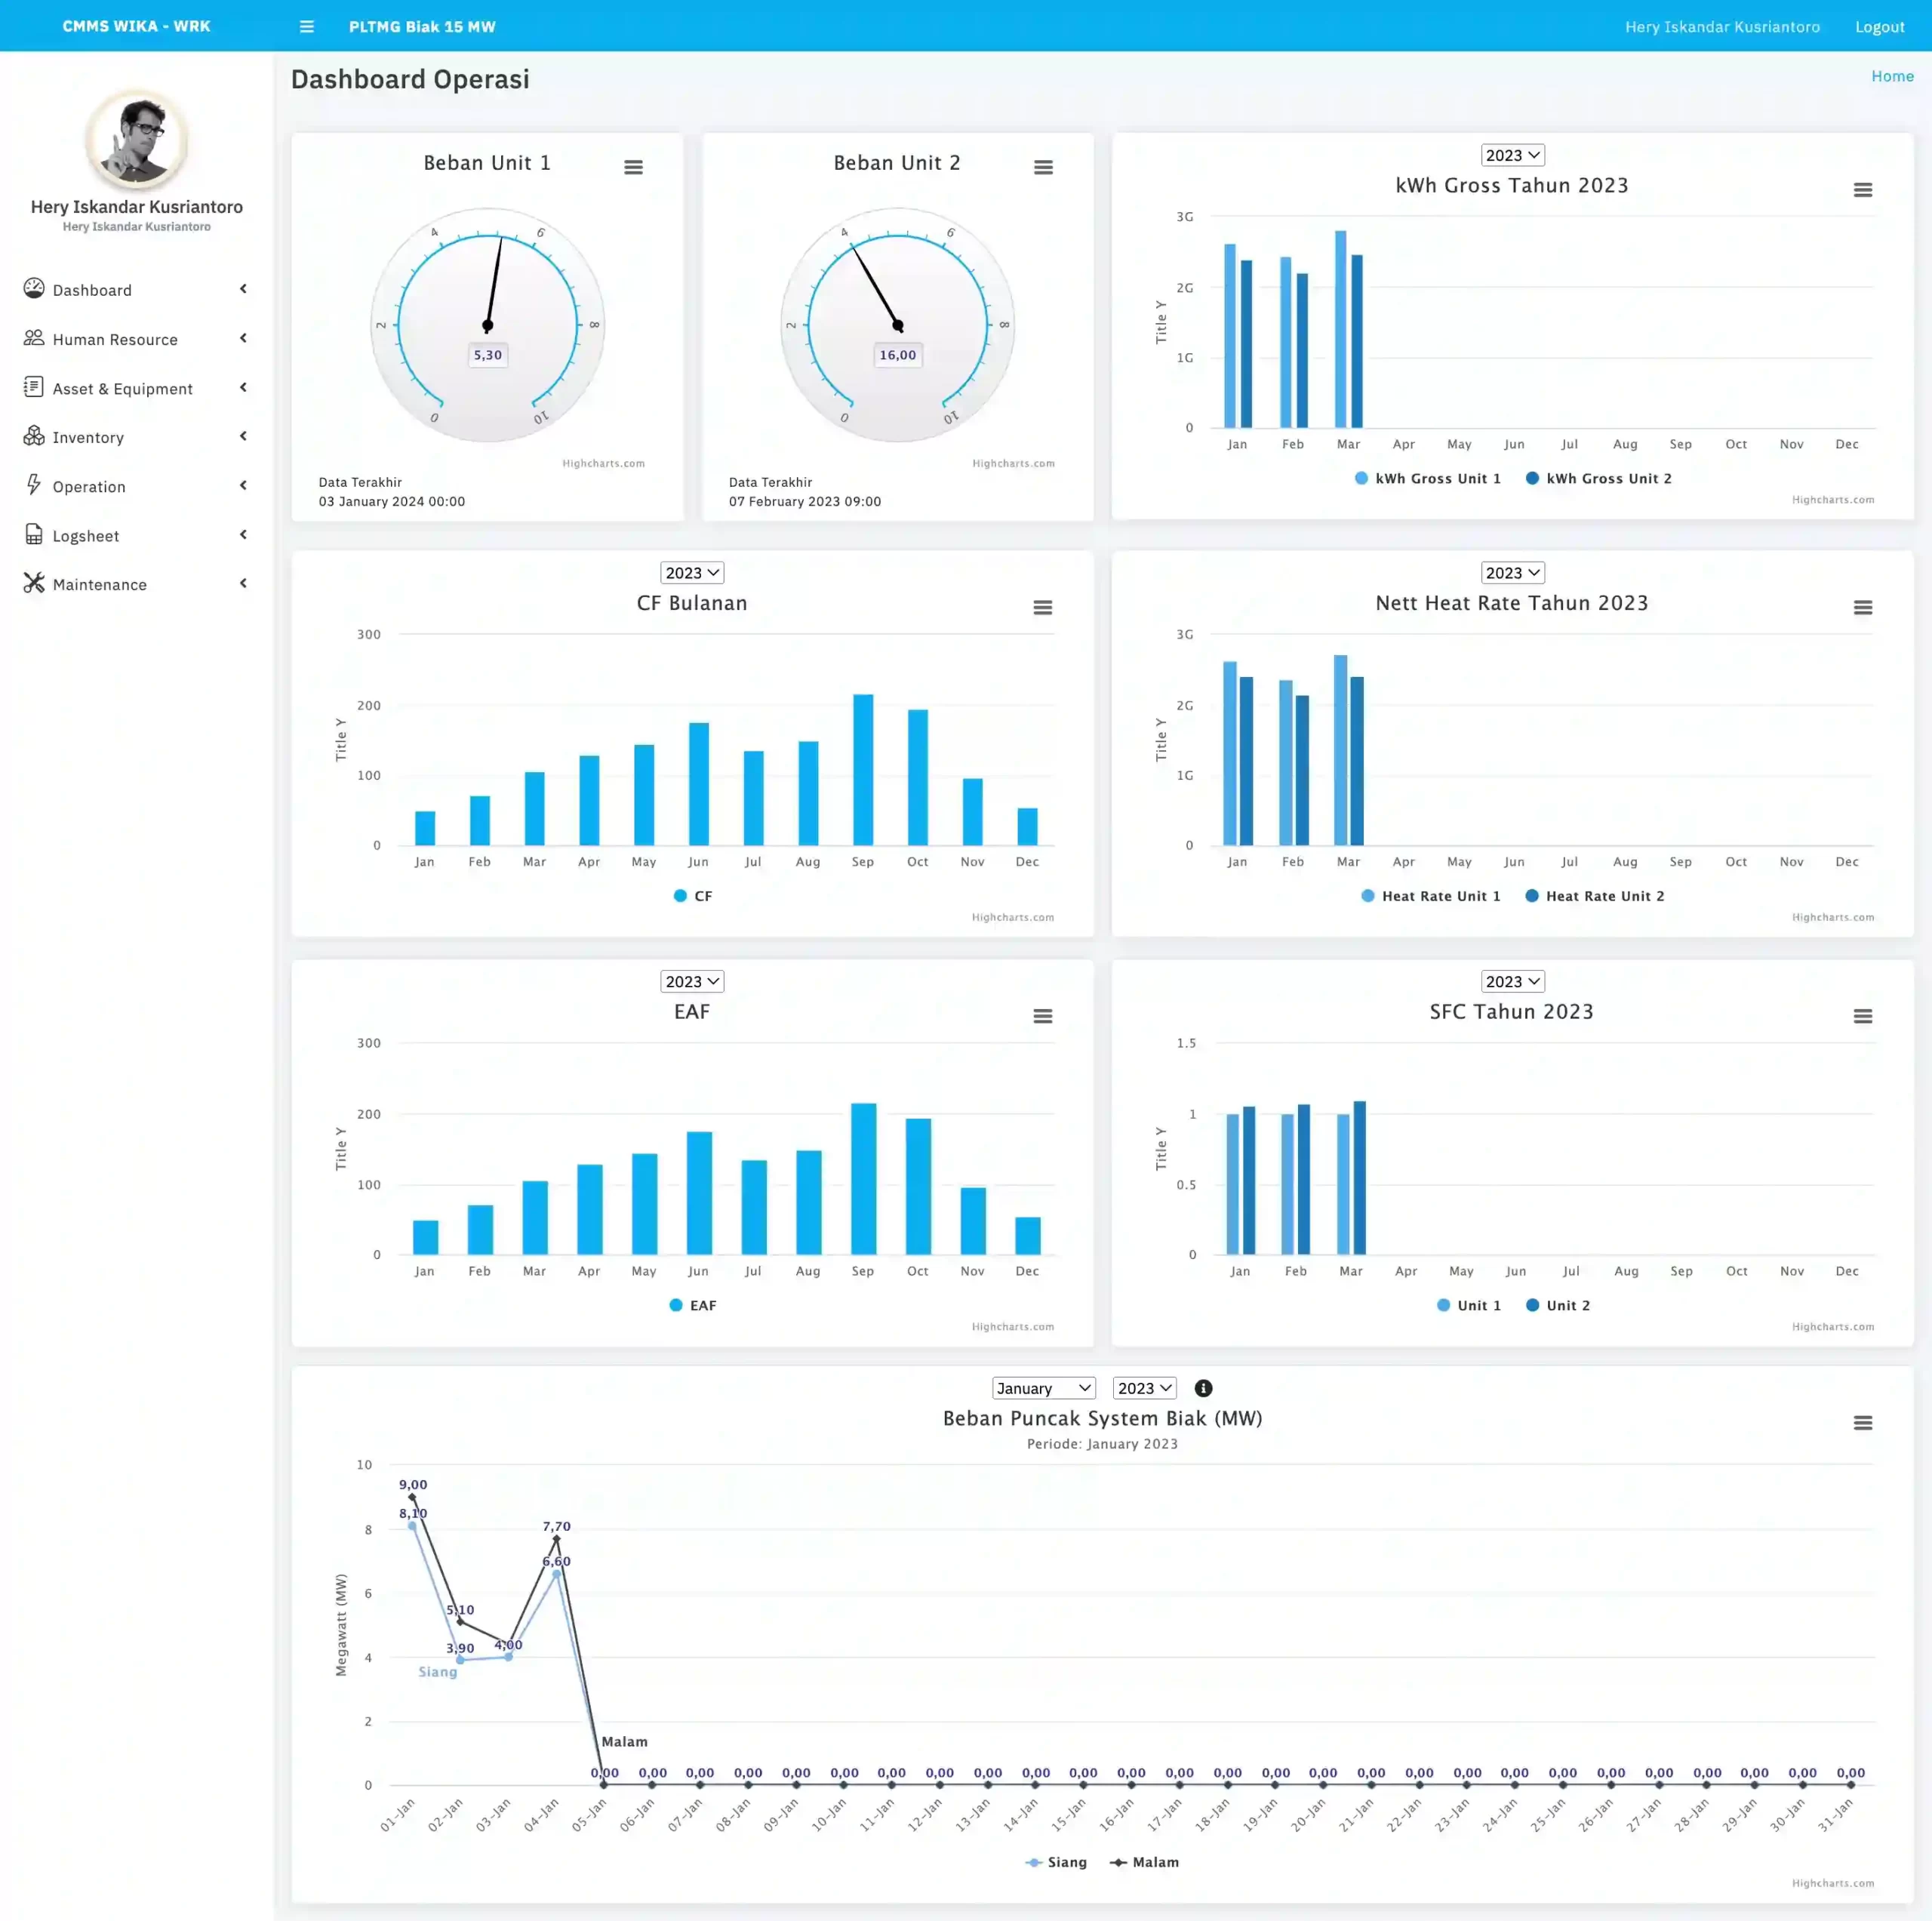Toggle EAF legend series visibility
The width and height of the screenshot is (1932, 1921).
pos(692,1305)
